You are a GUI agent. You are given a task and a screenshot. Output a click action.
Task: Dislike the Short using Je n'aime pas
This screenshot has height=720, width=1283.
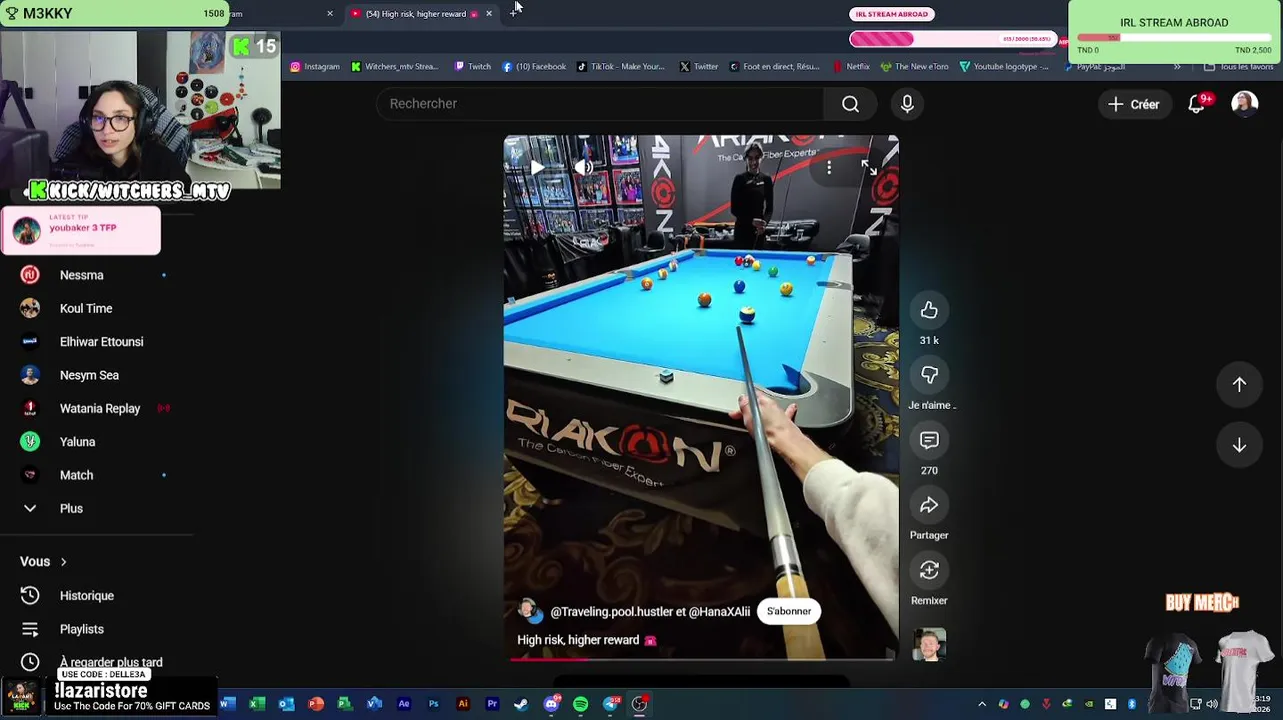(x=929, y=375)
